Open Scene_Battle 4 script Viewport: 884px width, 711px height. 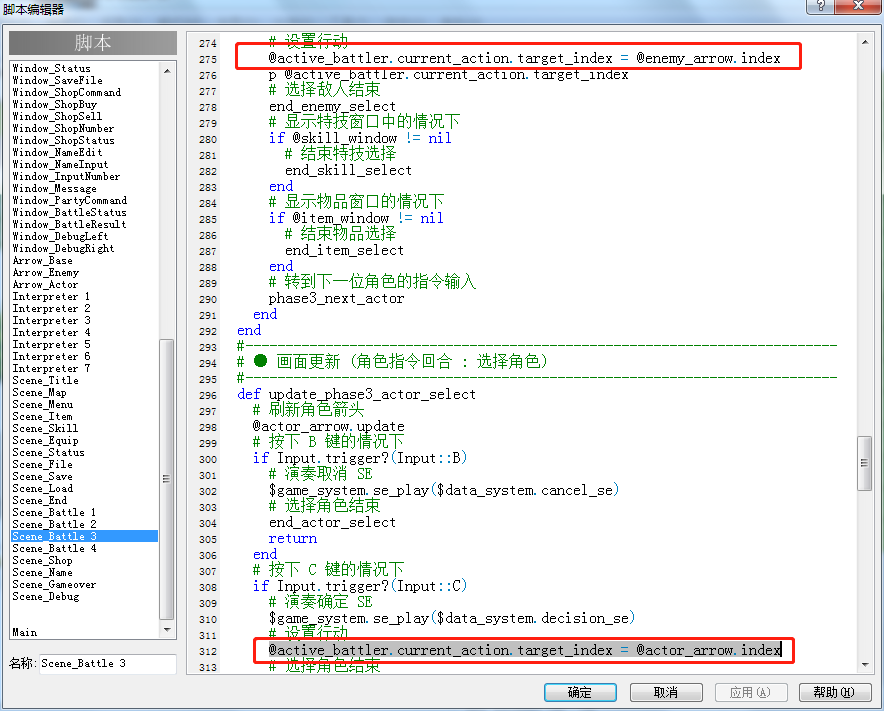(x=55, y=548)
